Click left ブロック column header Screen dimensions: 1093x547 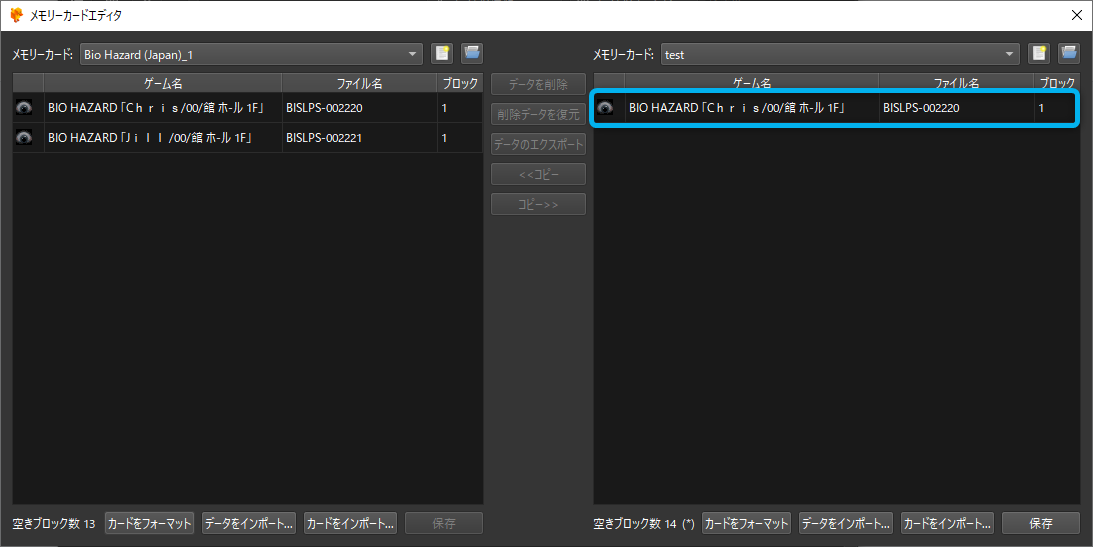pyautogui.click(x=460, y=83)
